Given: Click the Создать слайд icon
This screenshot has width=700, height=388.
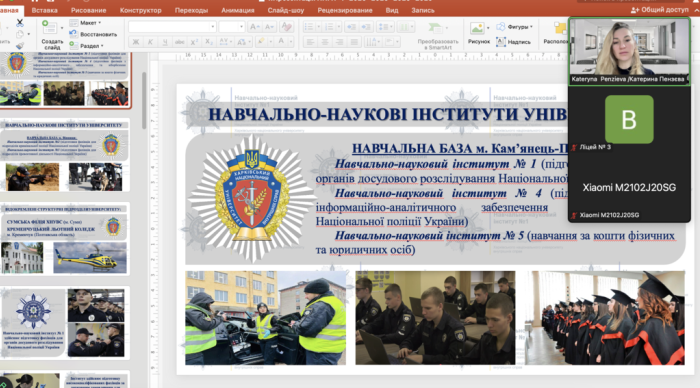Looking at the screenshot, I should (49, 28).
